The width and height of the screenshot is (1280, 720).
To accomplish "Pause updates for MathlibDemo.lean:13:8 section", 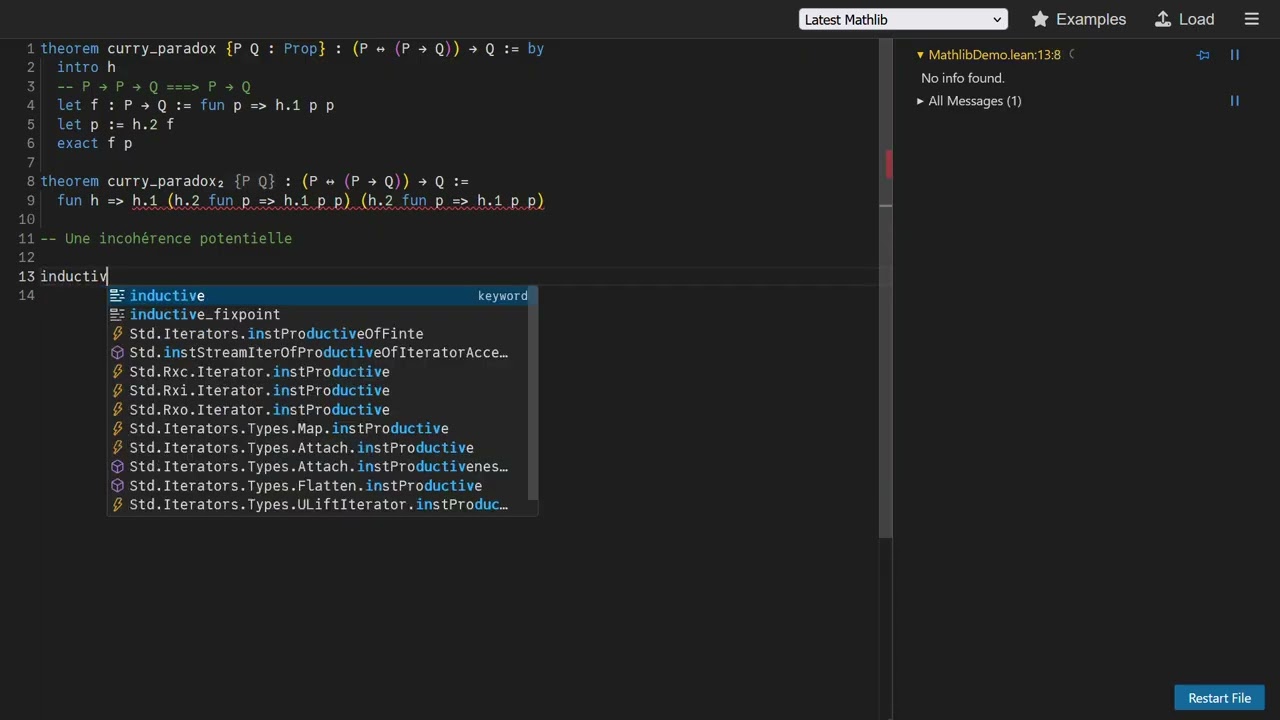I will tap(1234, 55).
